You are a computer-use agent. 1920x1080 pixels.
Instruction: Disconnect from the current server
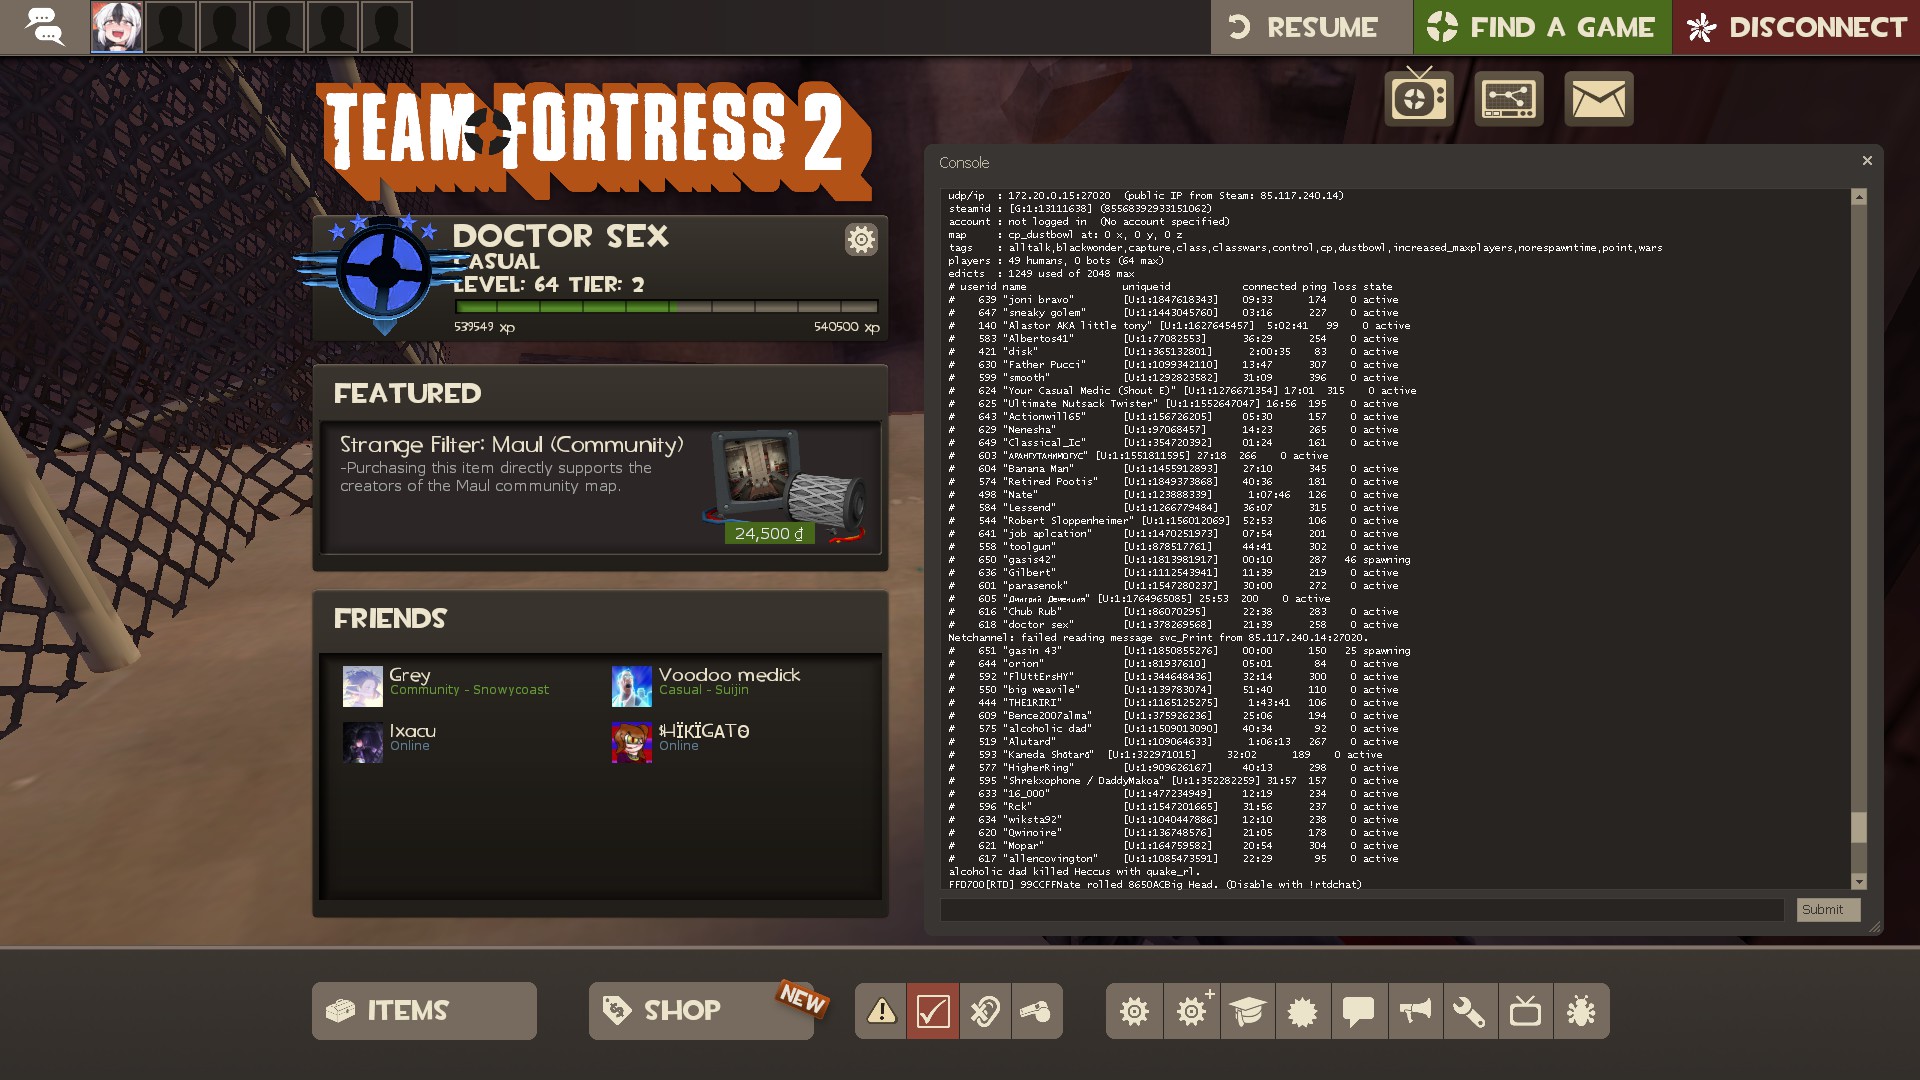[1797, 27]
